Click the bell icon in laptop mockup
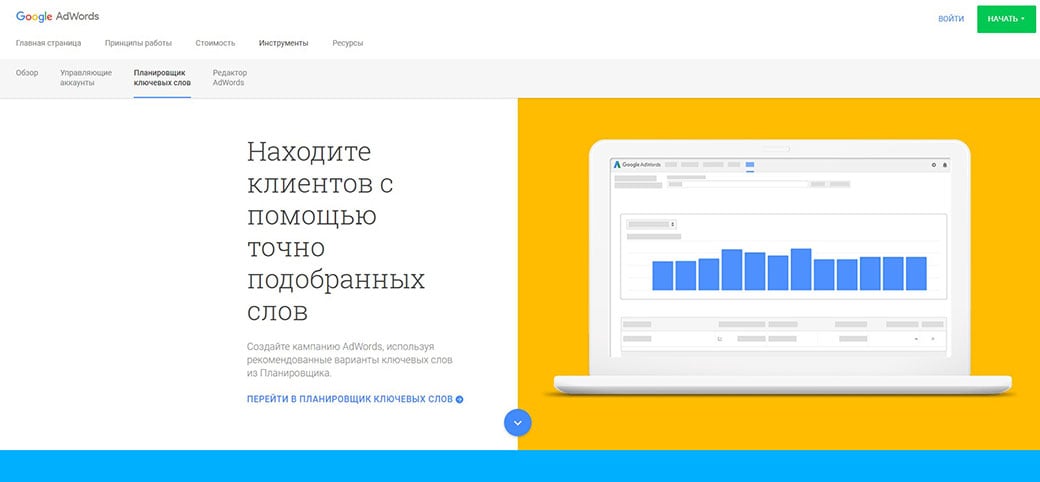The image size is (1040, 482). click(944, 164)
